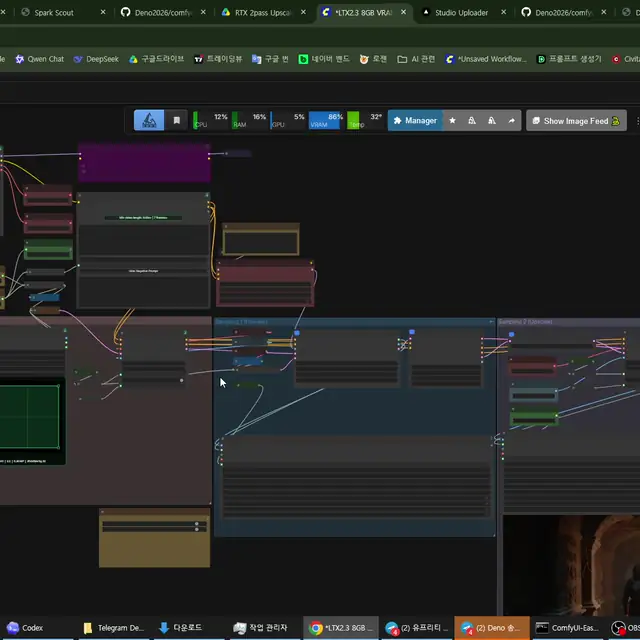
Task: Open 작업 관리자 from the taskbar
Action: click(x=260, y=628)
